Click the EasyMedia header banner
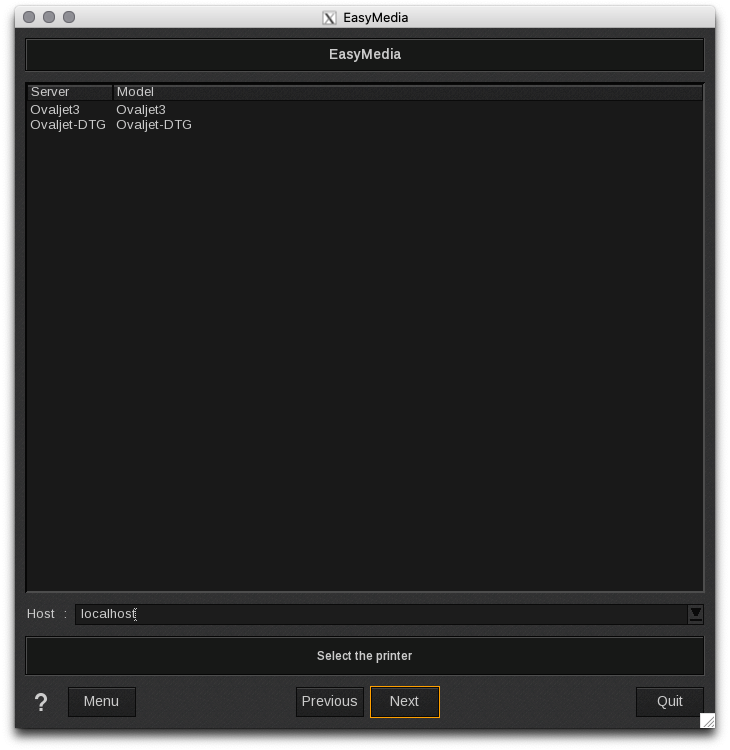This screenshot has height=750, width=730. point(365,55)
